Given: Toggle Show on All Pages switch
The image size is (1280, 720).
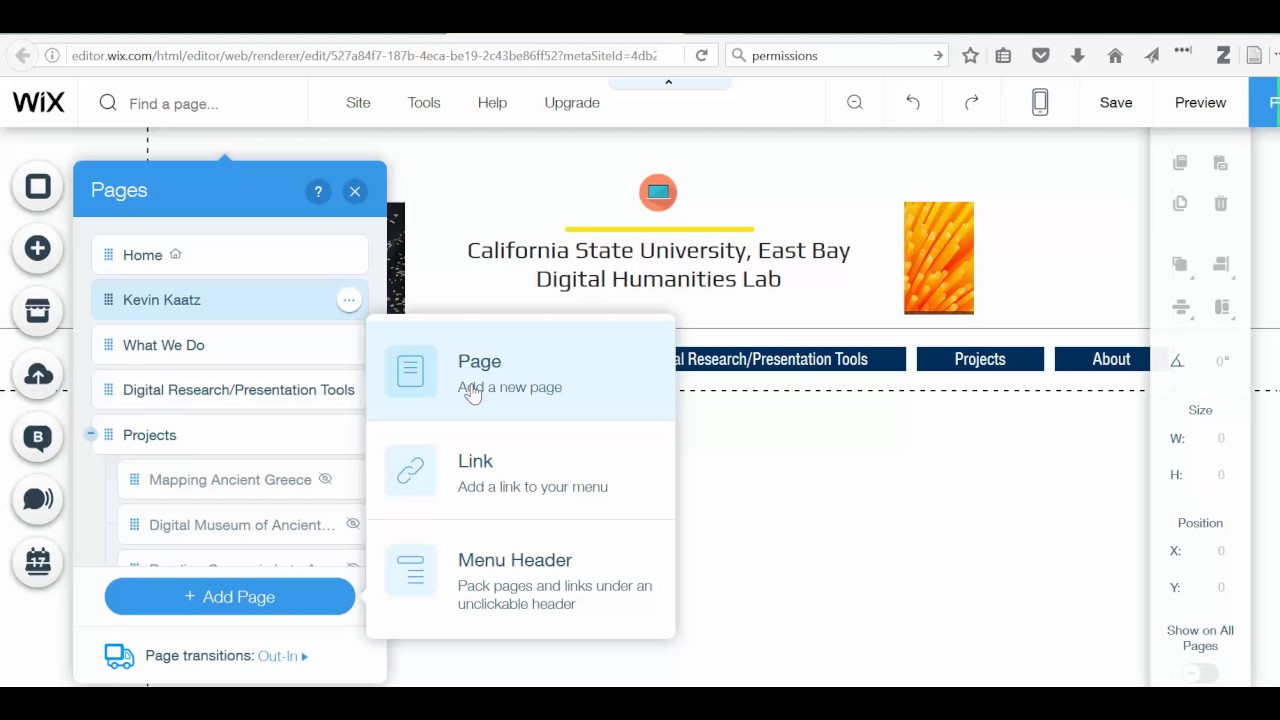Looking at the screenshot, I should (1199, 673).
